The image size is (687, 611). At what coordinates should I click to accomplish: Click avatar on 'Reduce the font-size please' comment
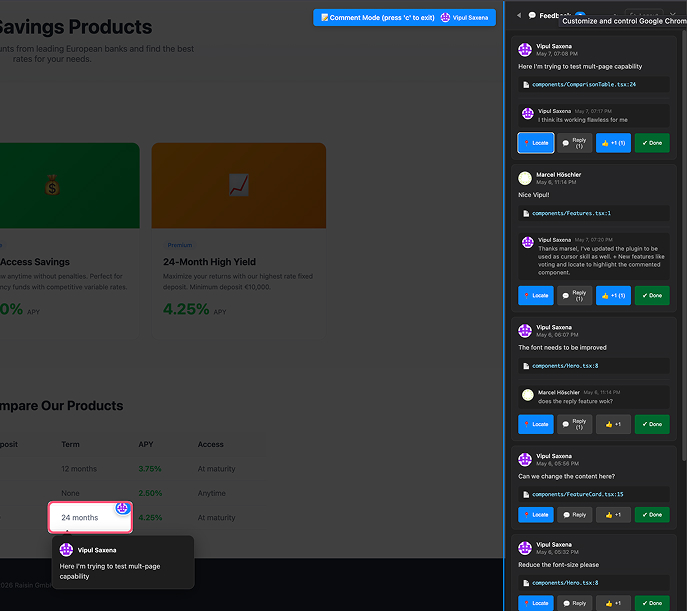(525, 548)
